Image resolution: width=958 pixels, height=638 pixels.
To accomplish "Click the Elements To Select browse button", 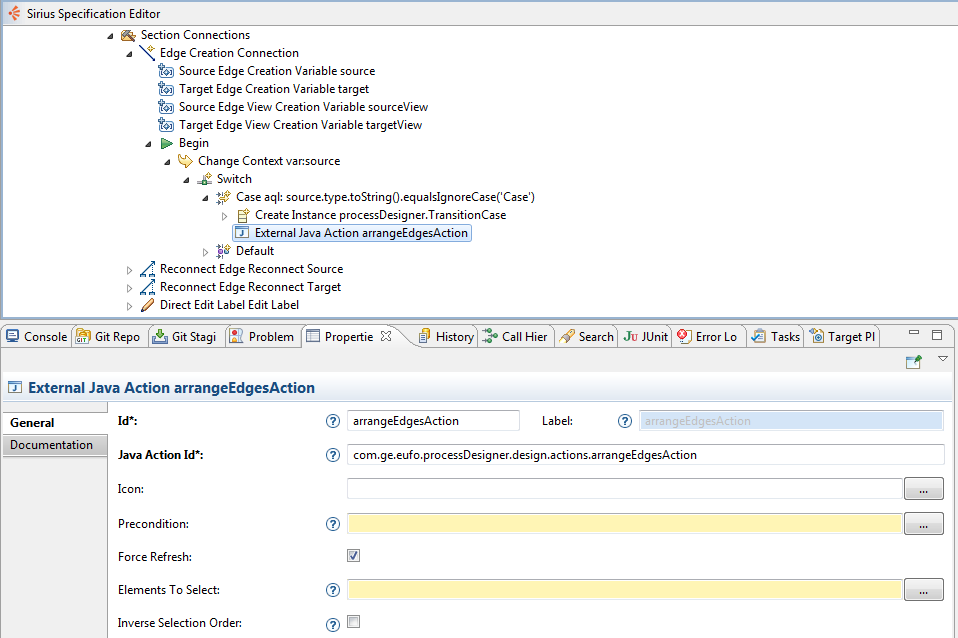I will 923,590.
